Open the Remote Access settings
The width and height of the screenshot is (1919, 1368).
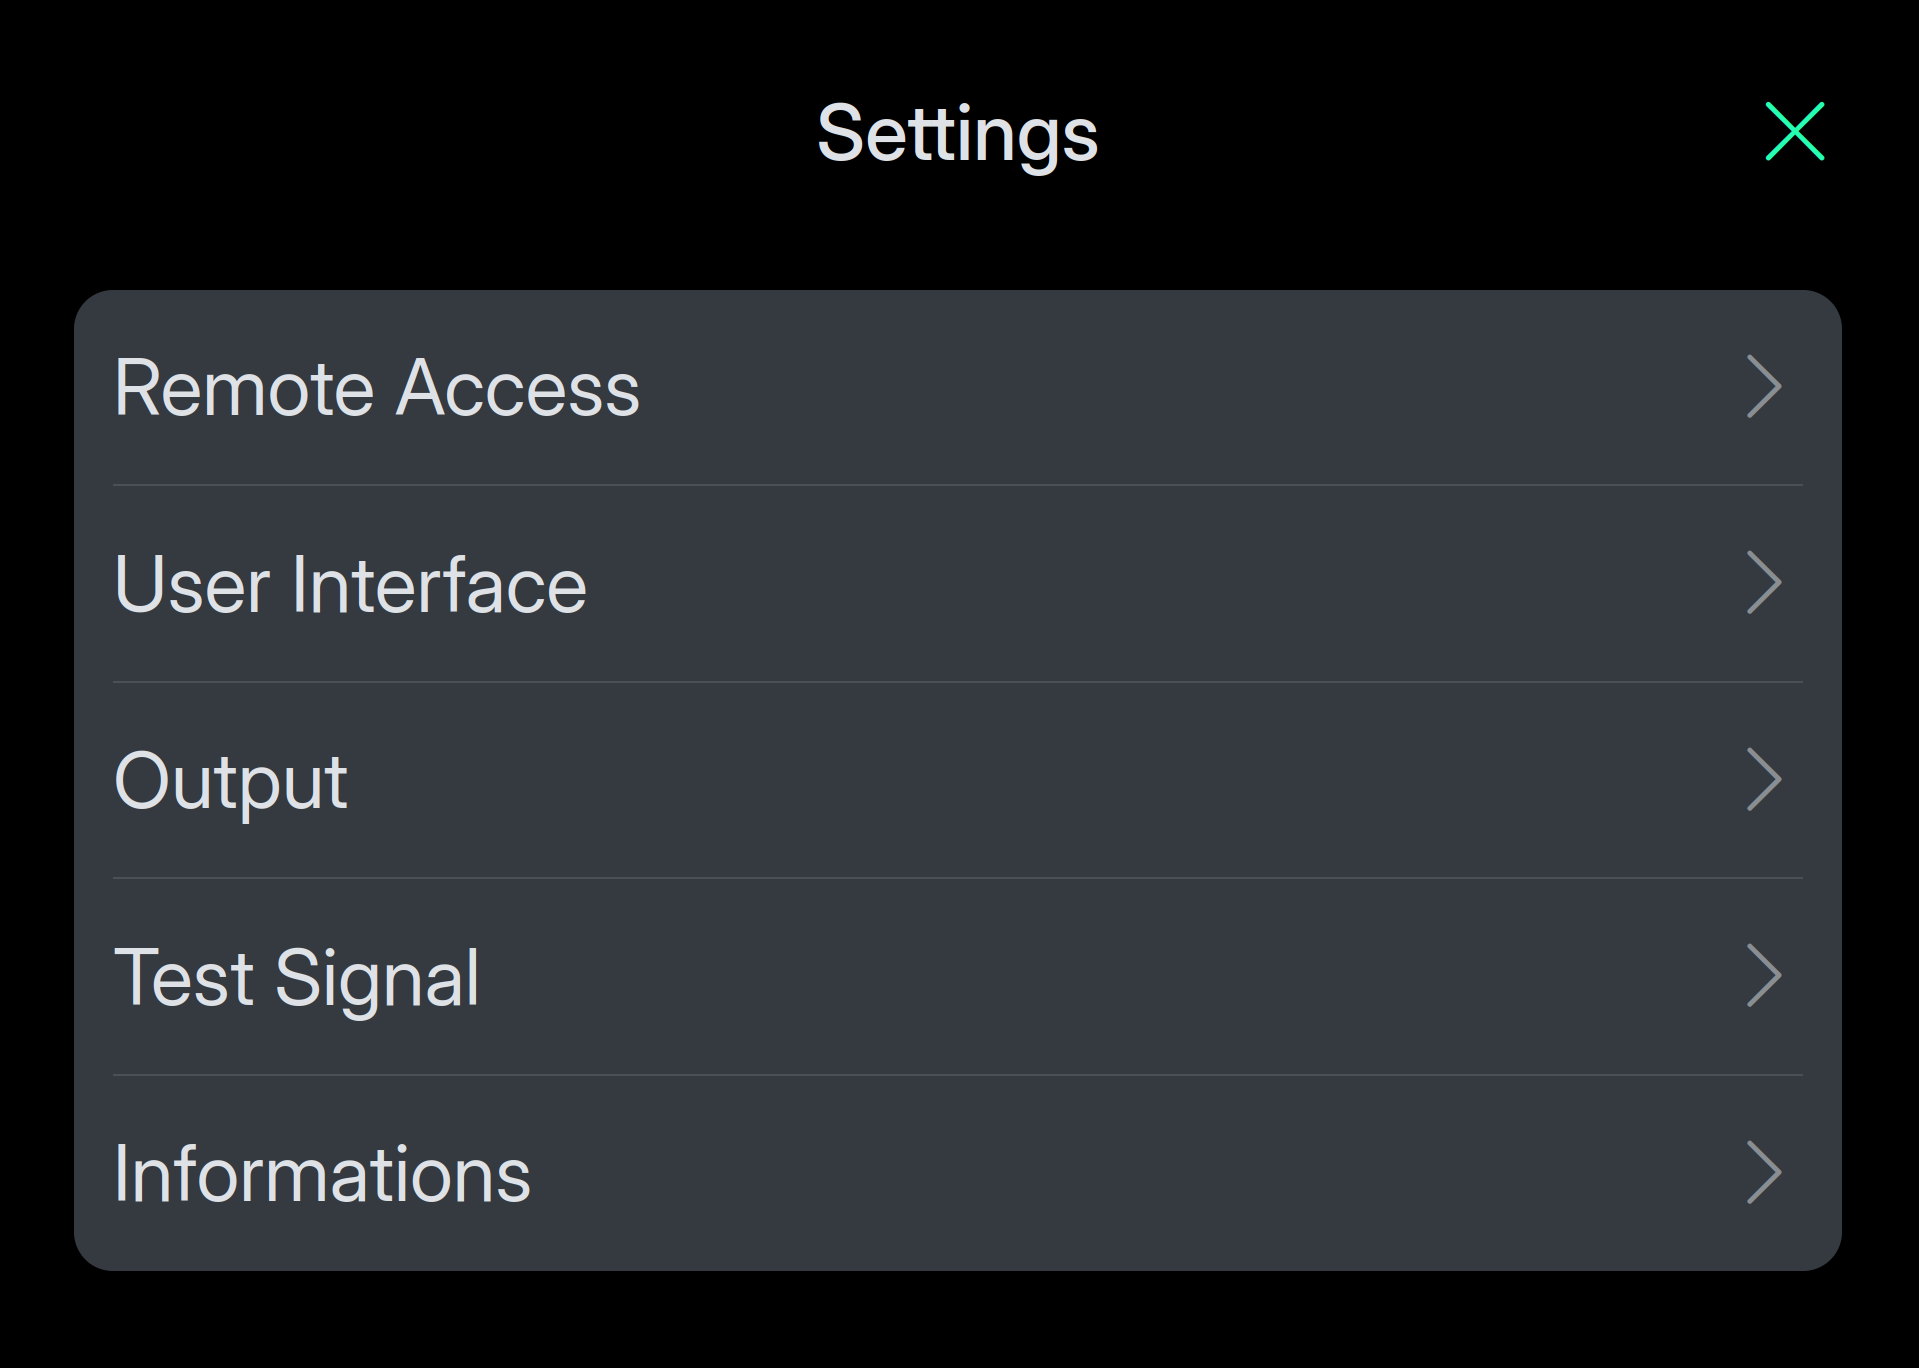click(957, 388)
